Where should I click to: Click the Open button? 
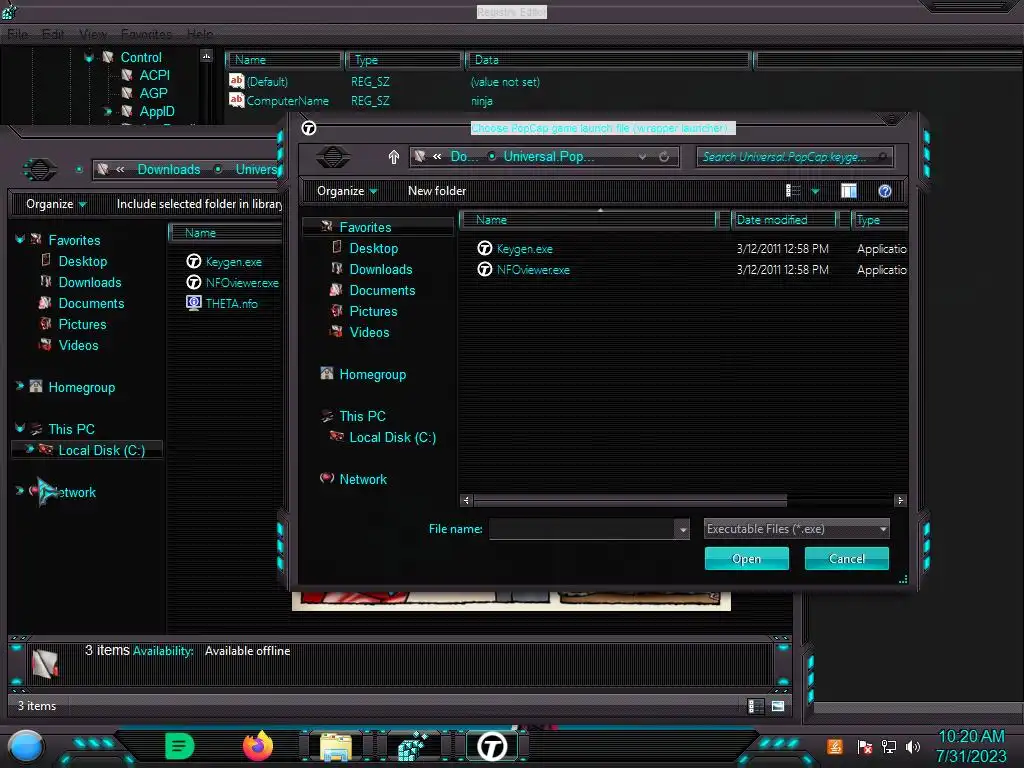[746, 558]
